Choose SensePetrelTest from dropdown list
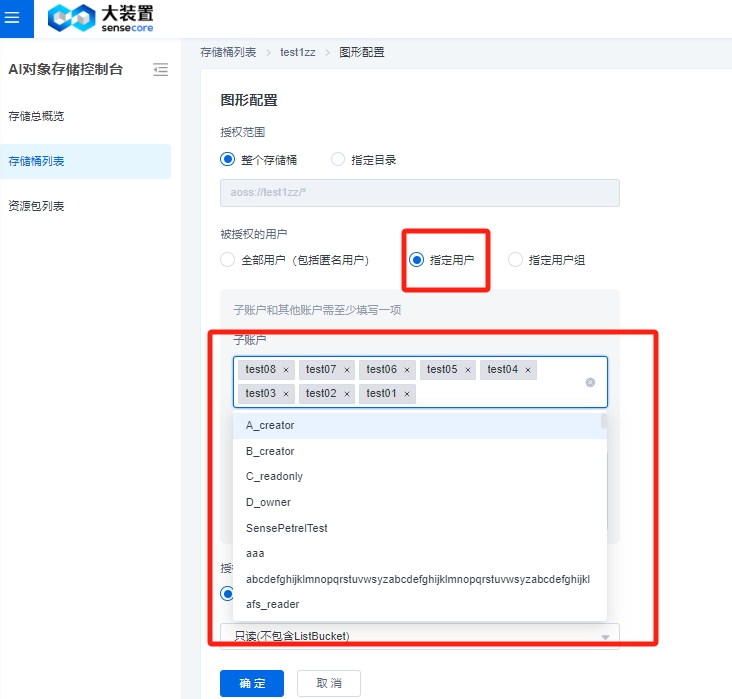The height and width of the screenshot is (699, 732). pyautogui.click(x=287, y=528)
